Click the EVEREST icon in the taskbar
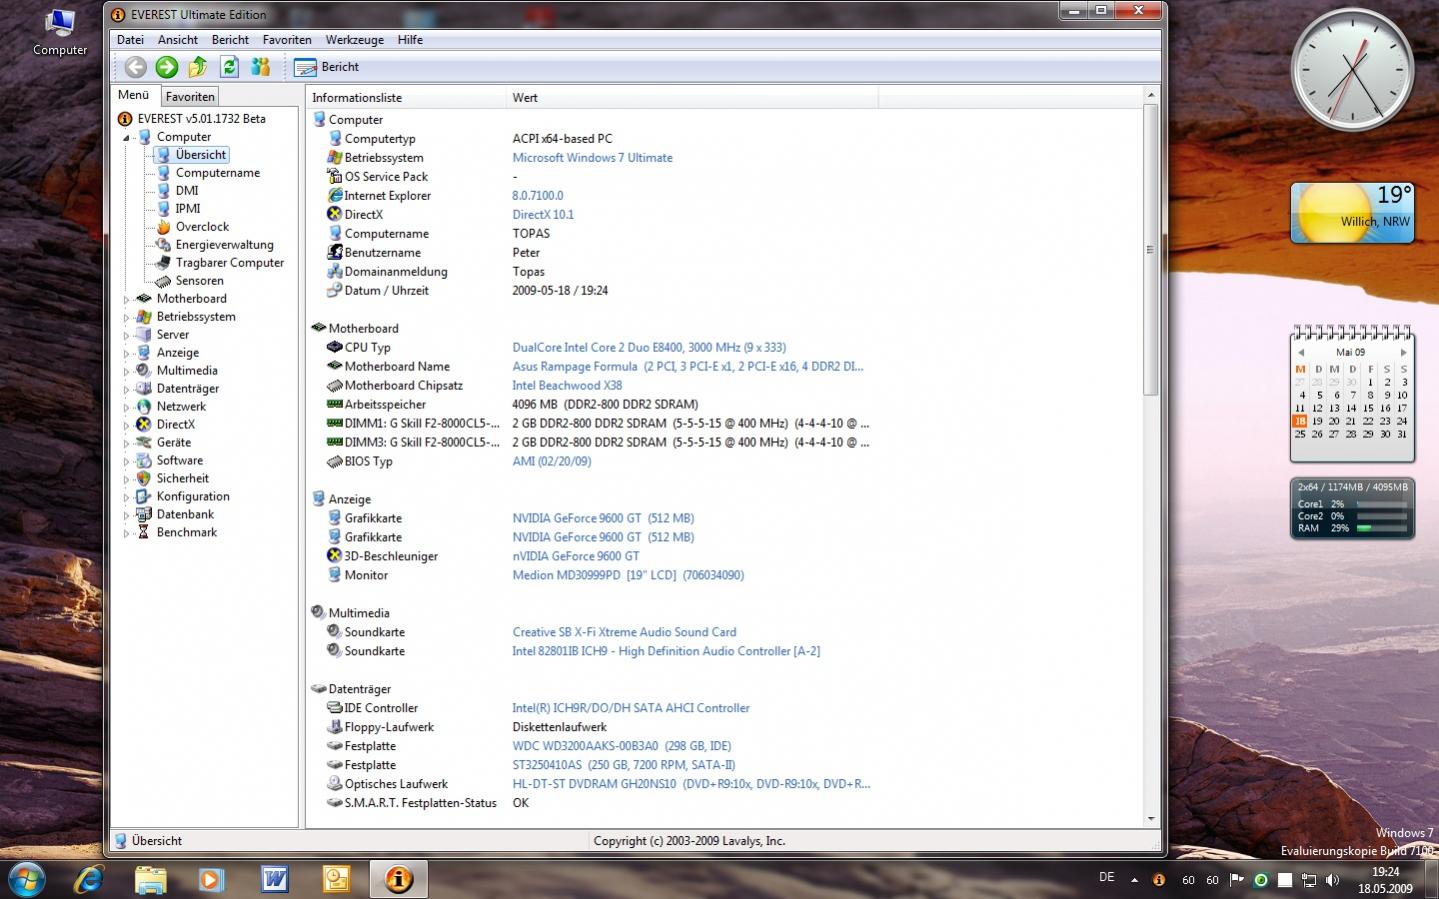 coord(398,879)
